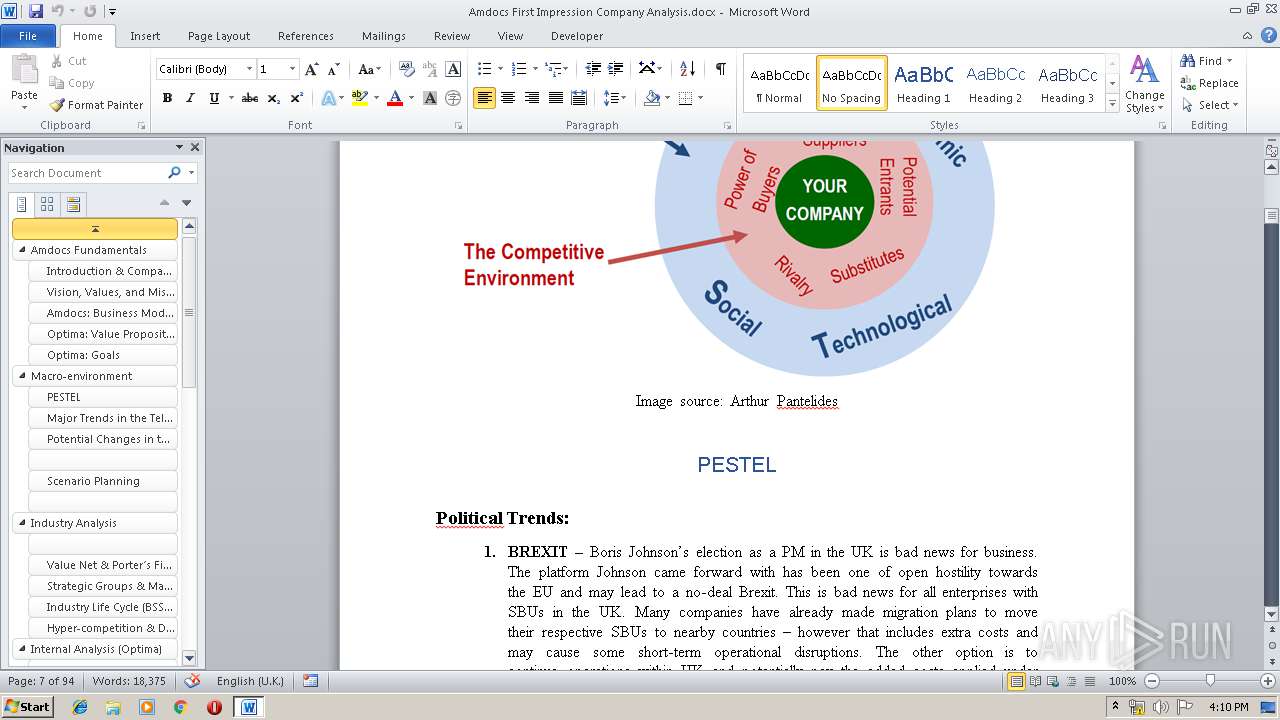Align text right
1280x720 pixels.
tap(532, 98)
